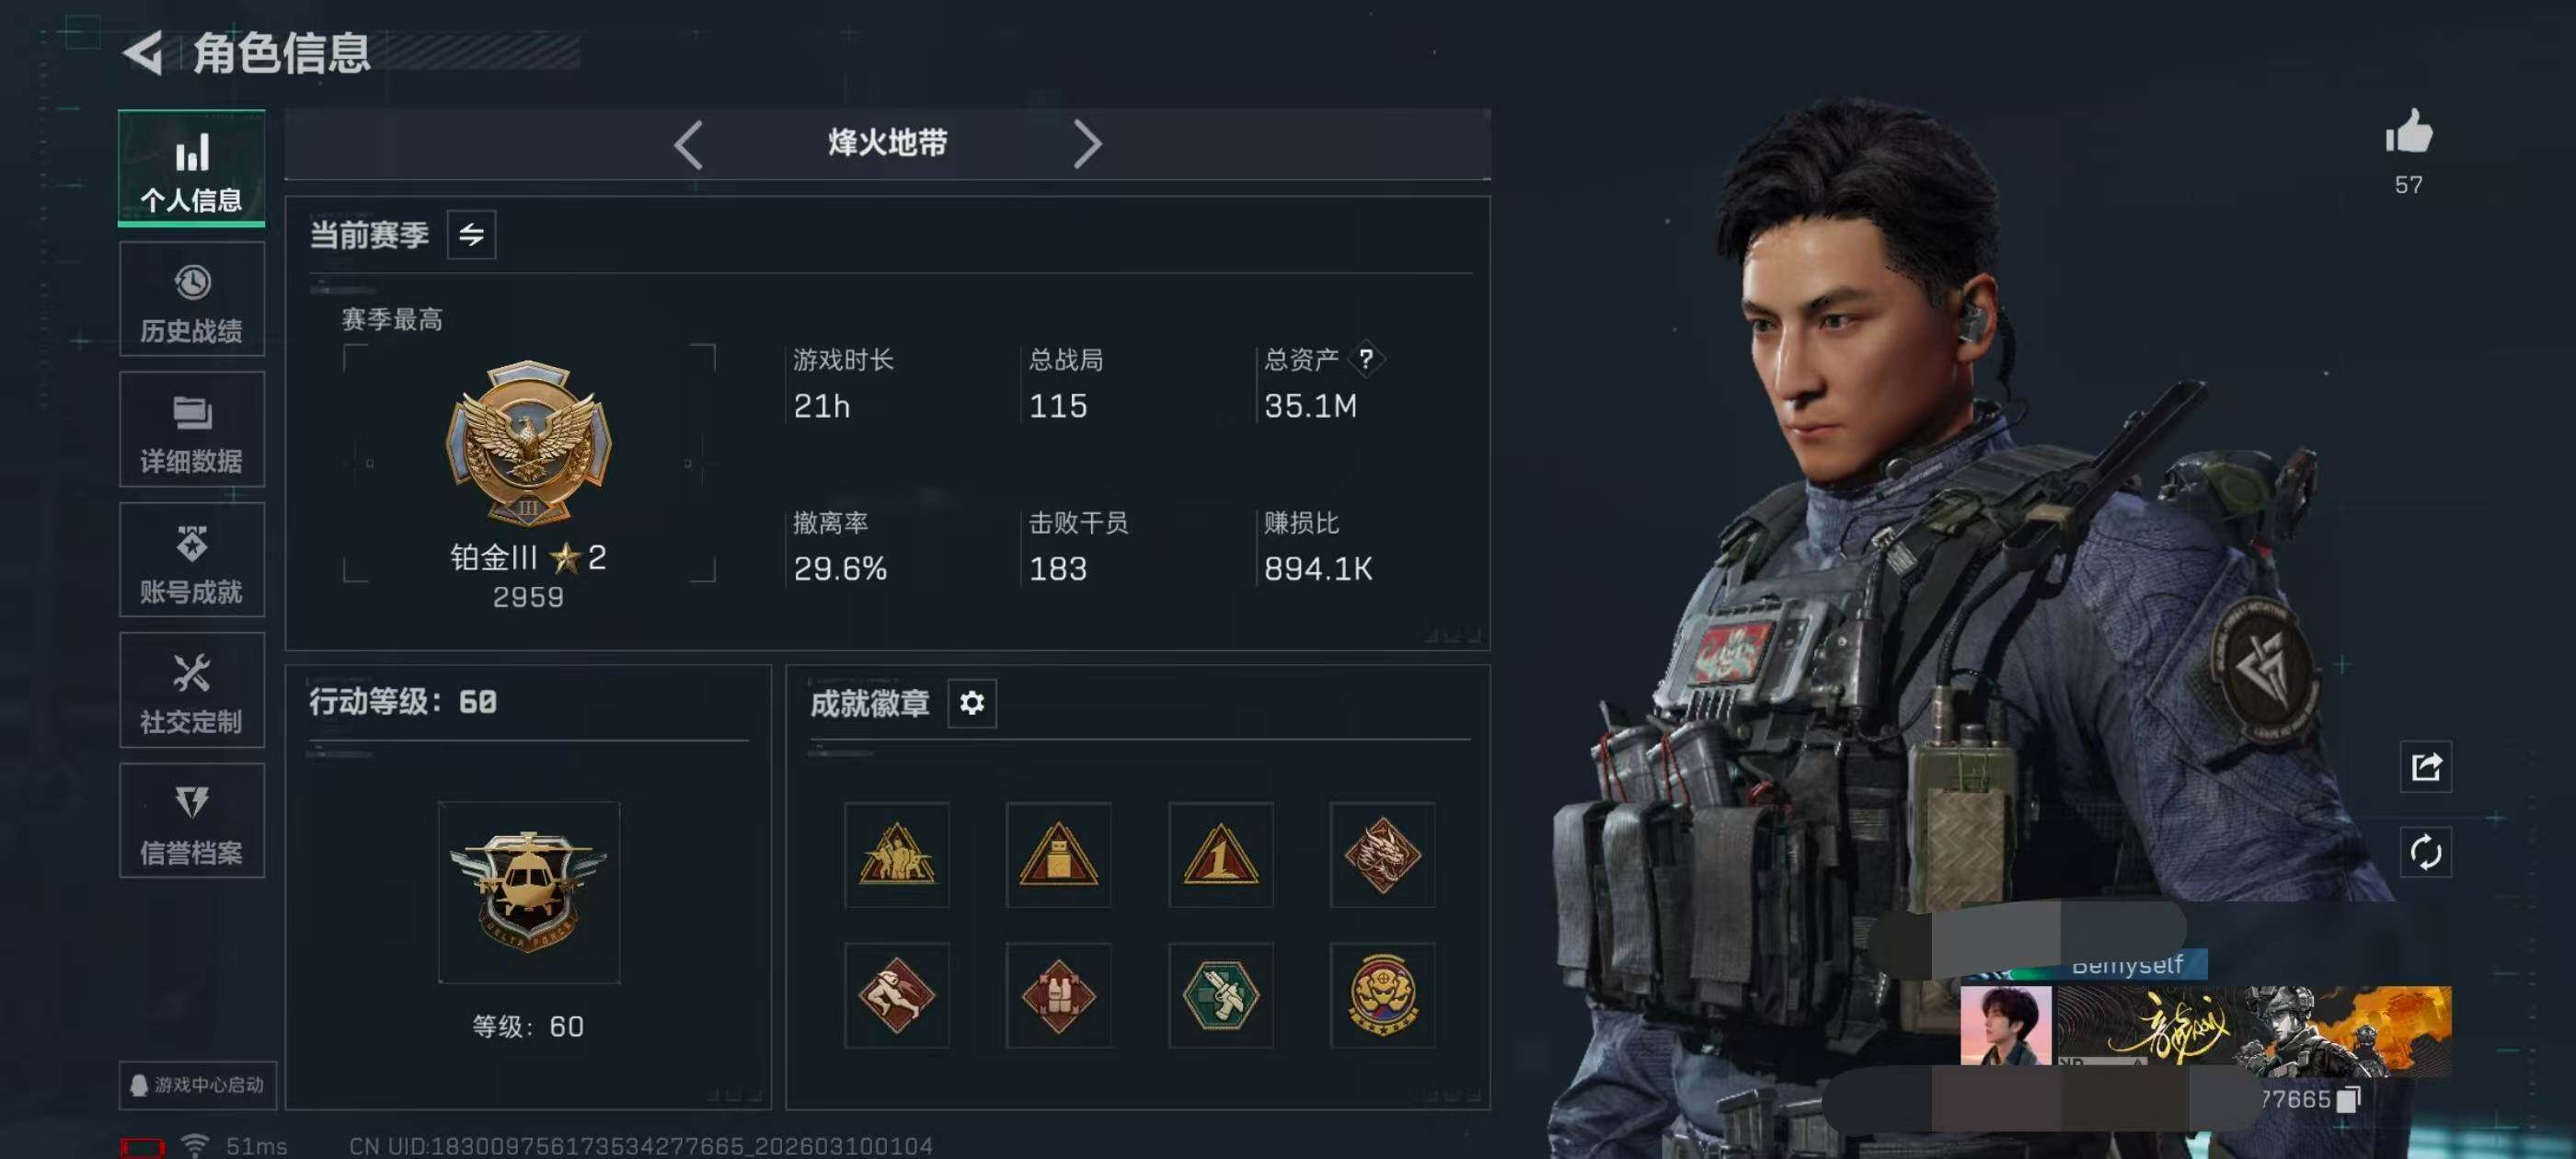Viewport: 2576px width, 1159px height.
Task: Select the dragon-head achievement badge
Action: click(1382, 855)
